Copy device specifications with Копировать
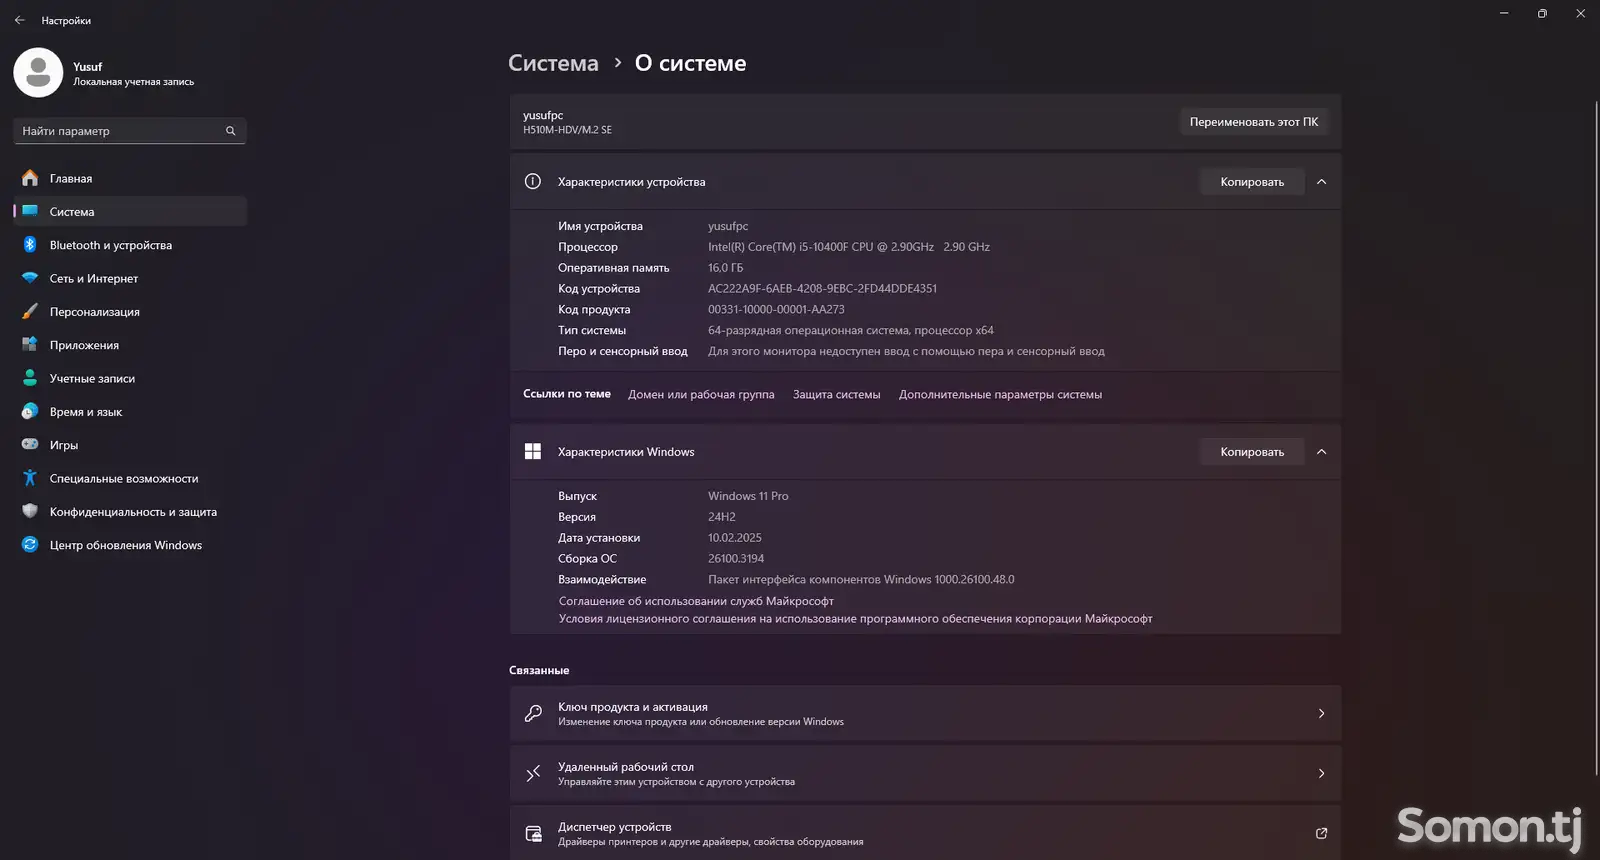 pos(1252,182)
